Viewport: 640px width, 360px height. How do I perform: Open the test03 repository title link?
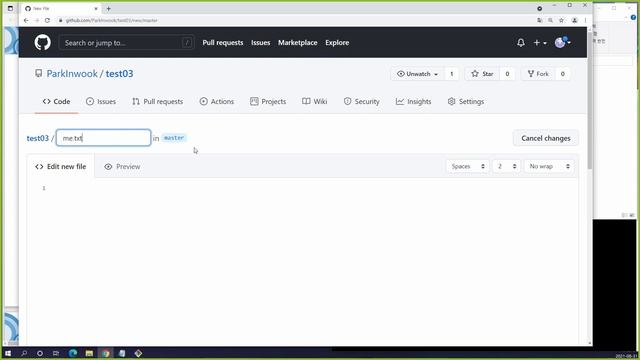(119, 74)
